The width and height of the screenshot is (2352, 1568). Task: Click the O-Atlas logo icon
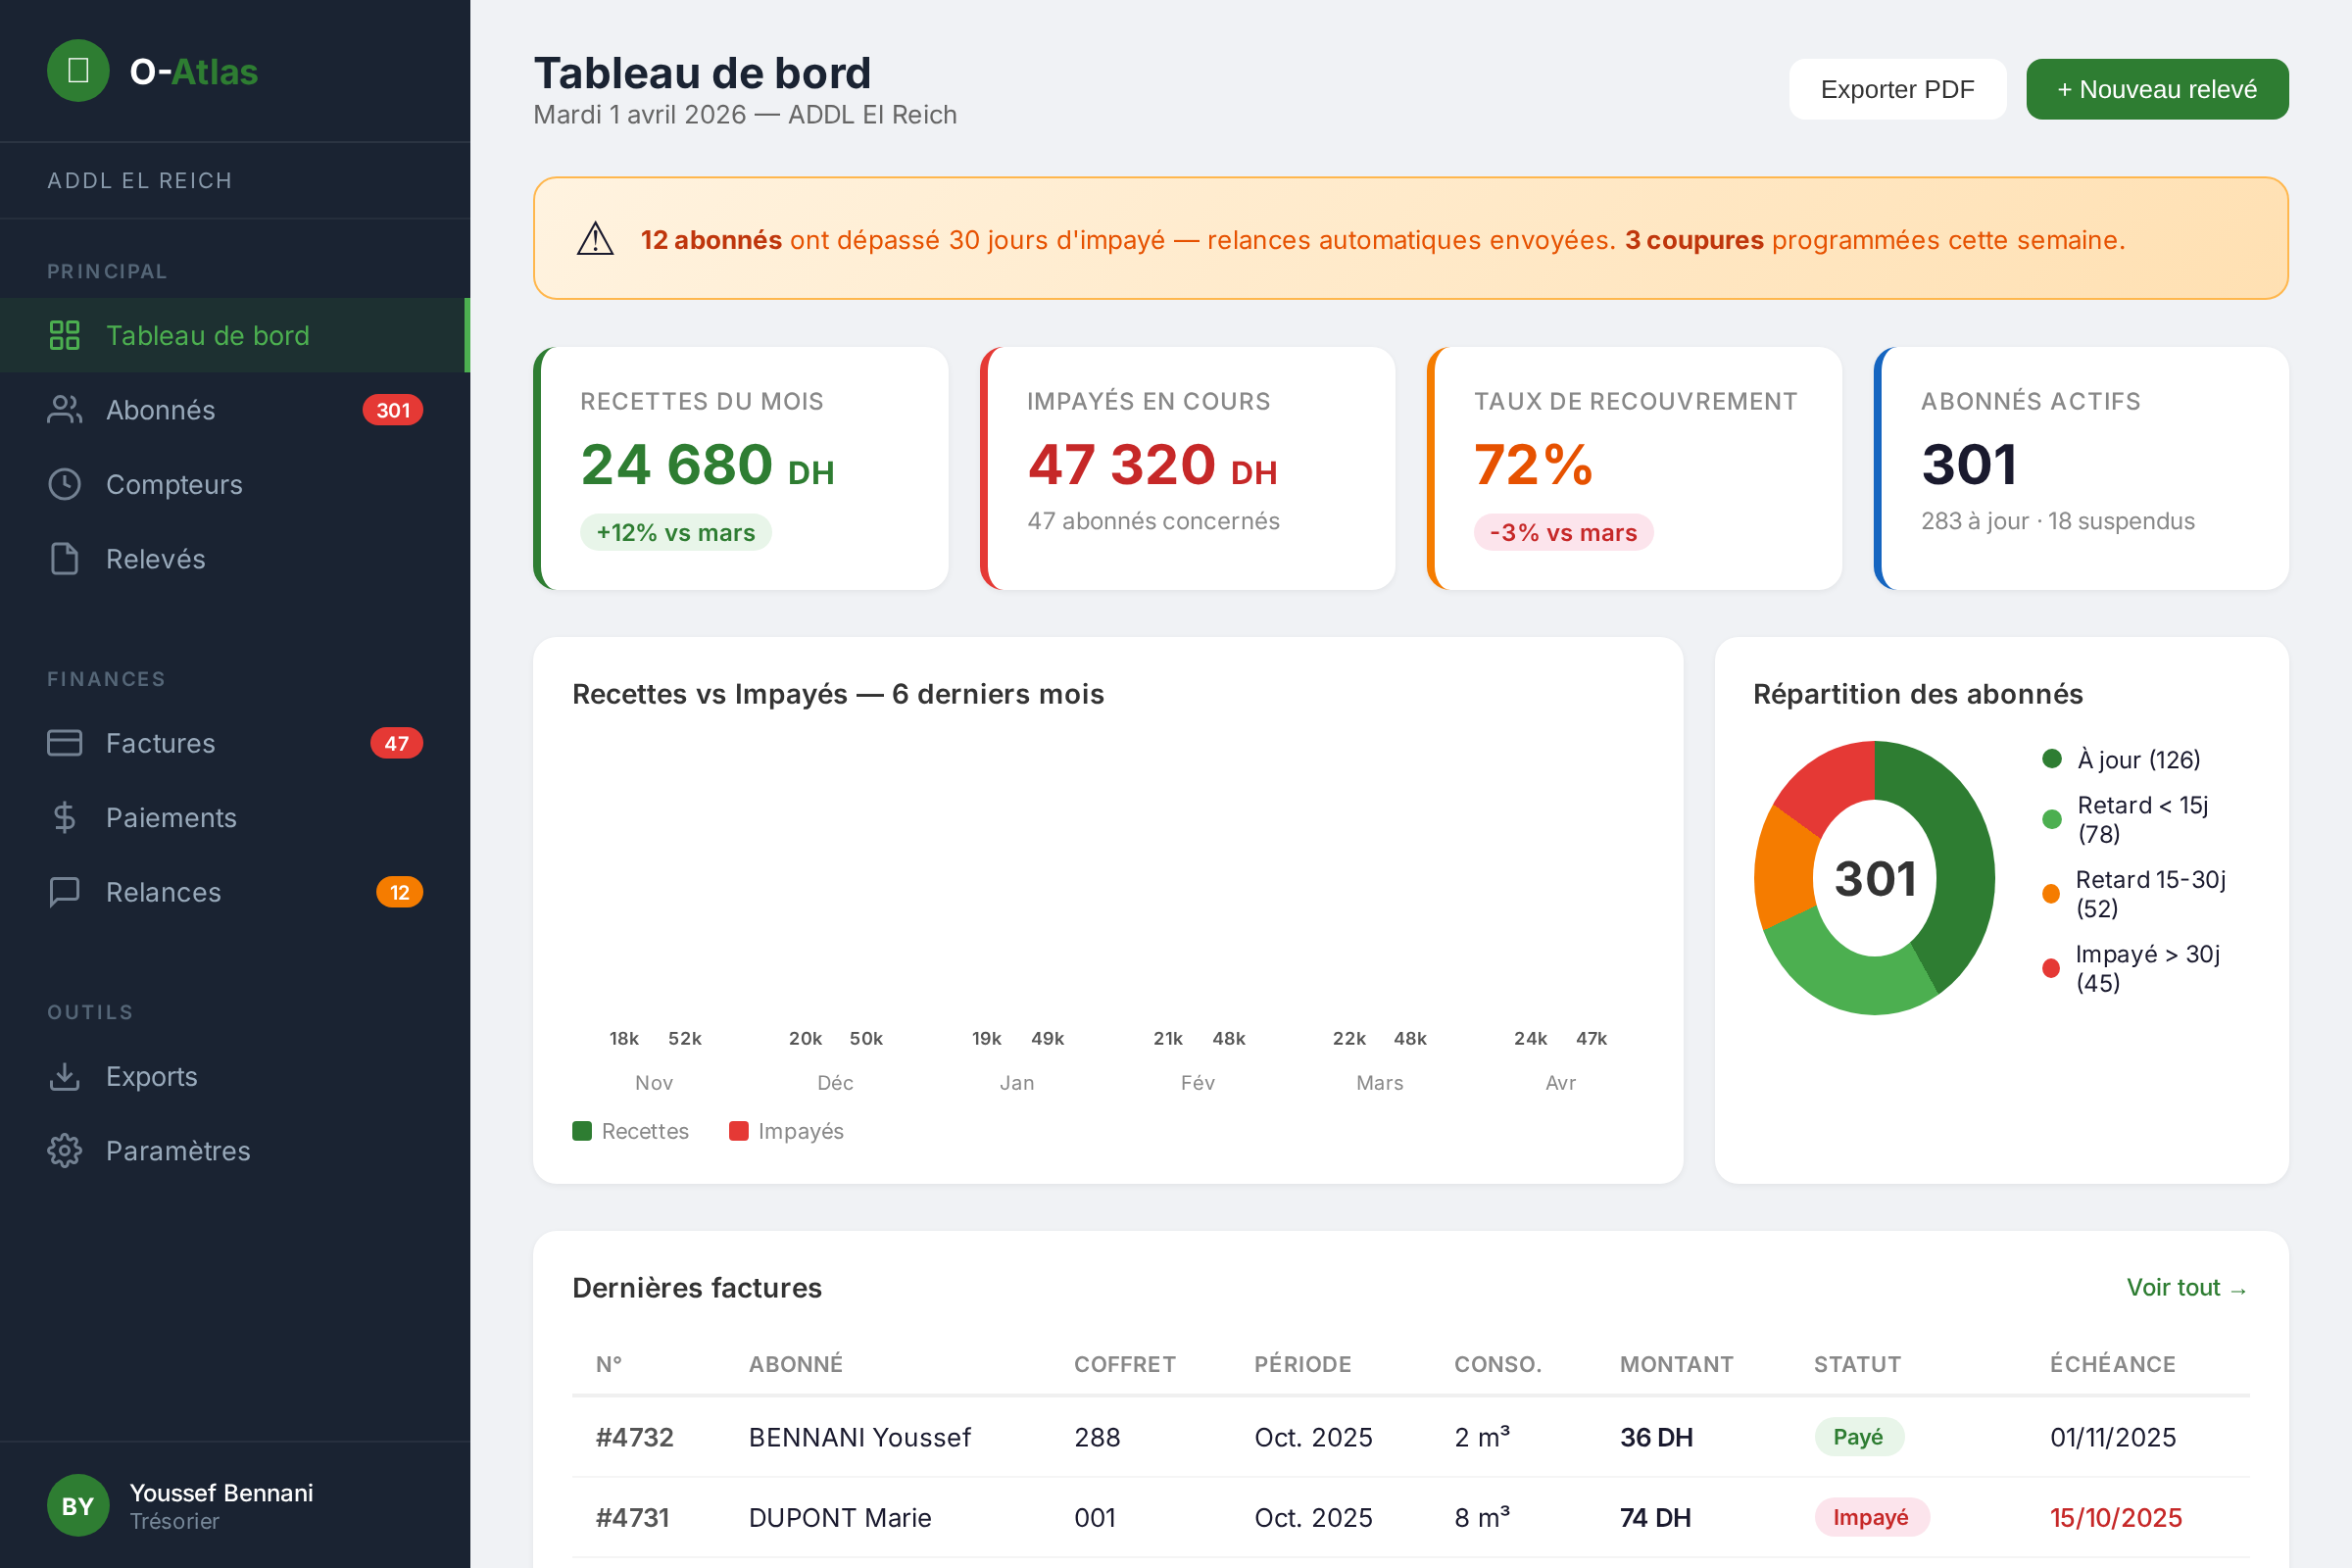coord(78,70)
